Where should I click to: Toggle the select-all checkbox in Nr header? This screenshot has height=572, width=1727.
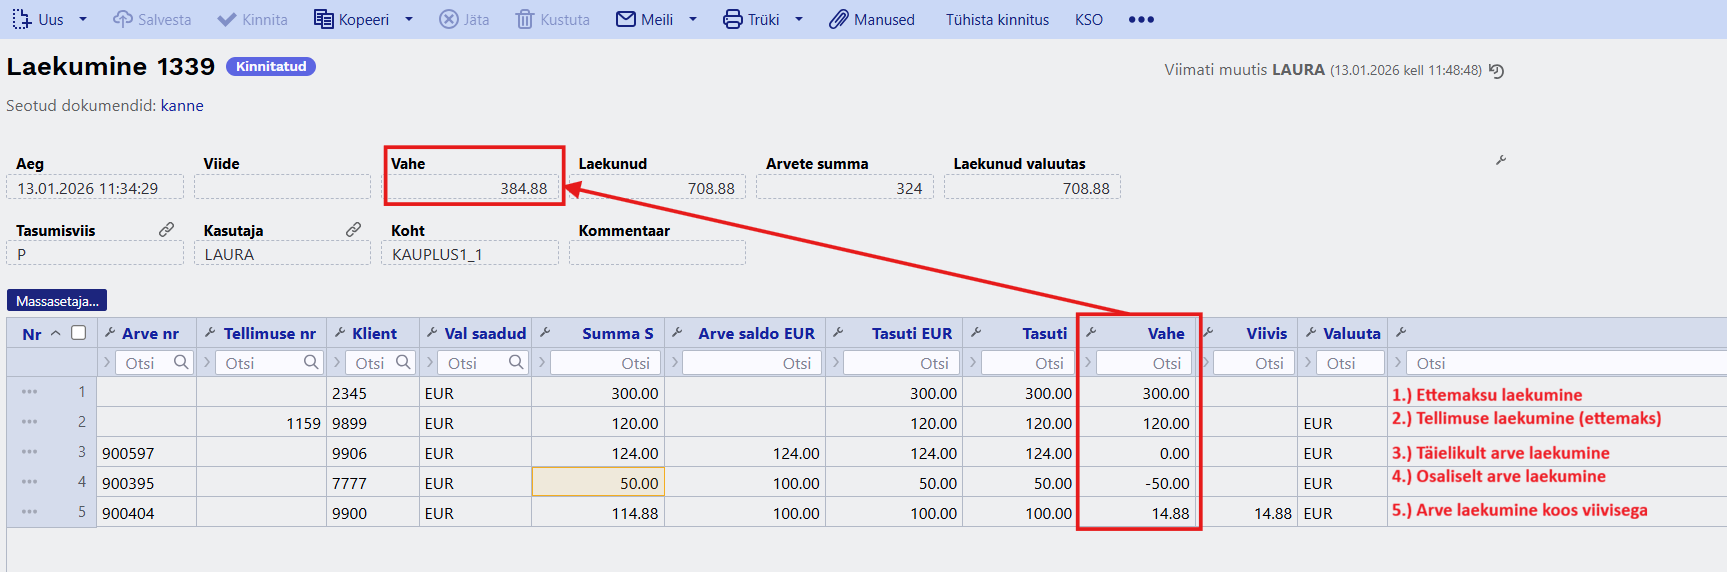coord(79,333)
